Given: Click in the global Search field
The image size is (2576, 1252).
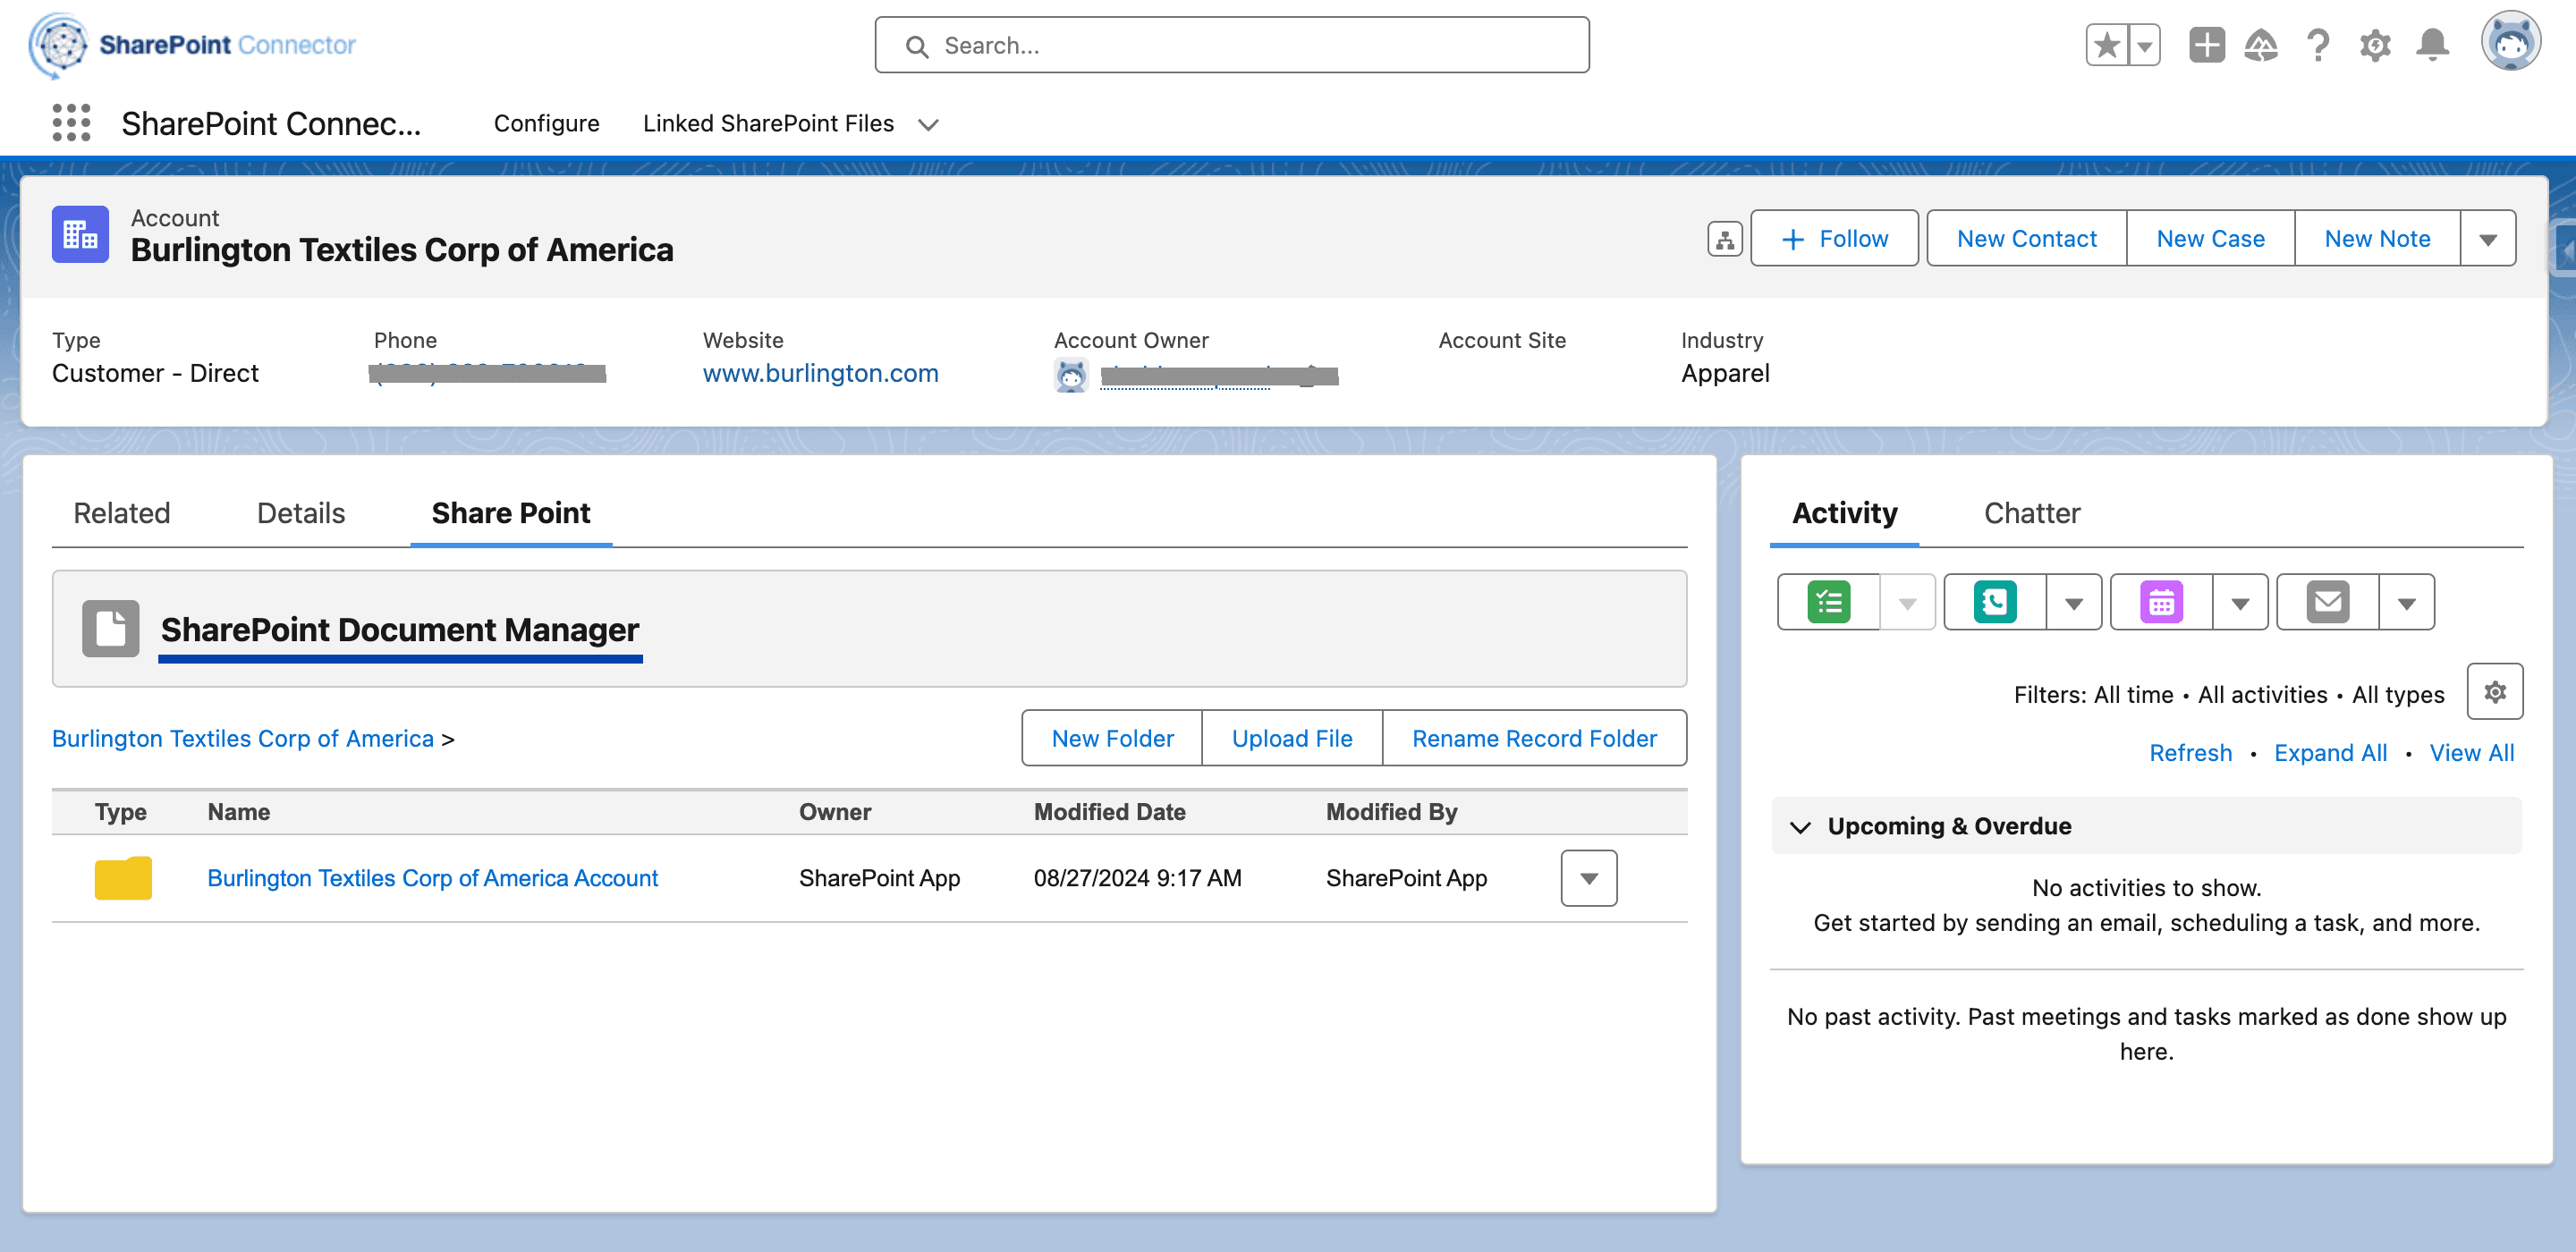Looking at the screenshot, I should pyautogui.click(x=1231, y=45).
